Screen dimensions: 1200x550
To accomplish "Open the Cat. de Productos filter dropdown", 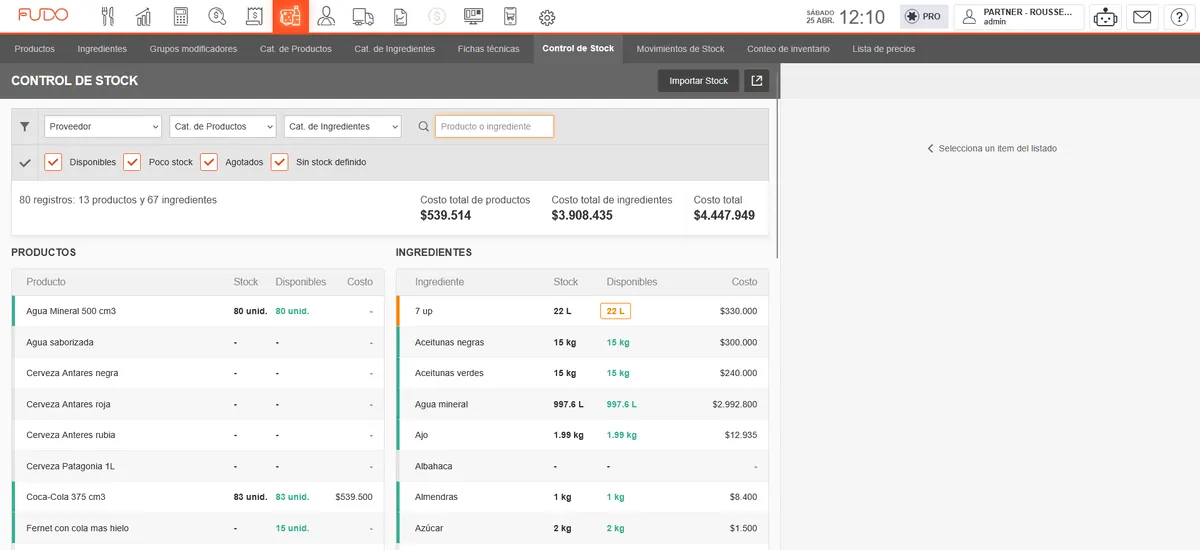I will (x=223, y=127).
